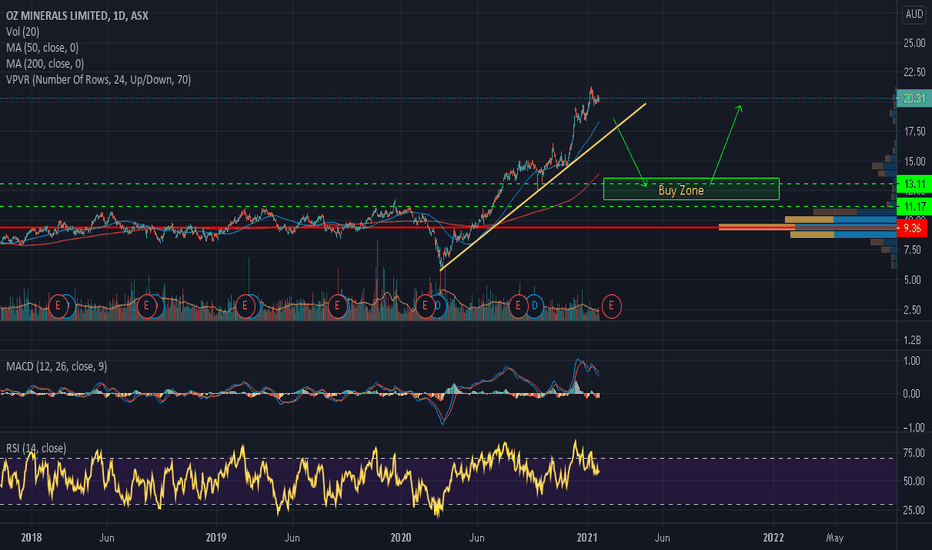Screen dimensions: 932x550
Task: Click the green 11.17 price level label
Action: click(914, 206)
